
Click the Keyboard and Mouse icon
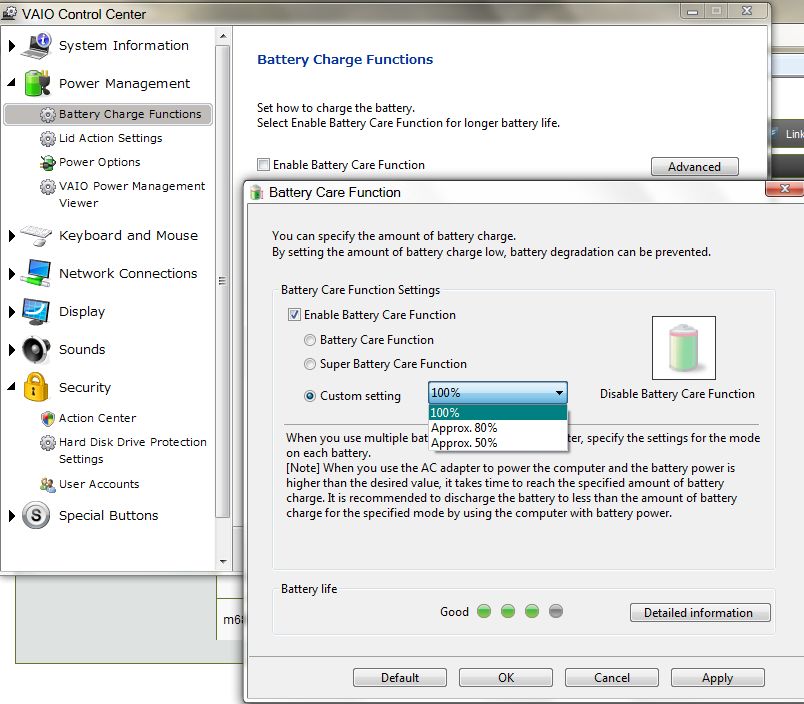(36, 235)
